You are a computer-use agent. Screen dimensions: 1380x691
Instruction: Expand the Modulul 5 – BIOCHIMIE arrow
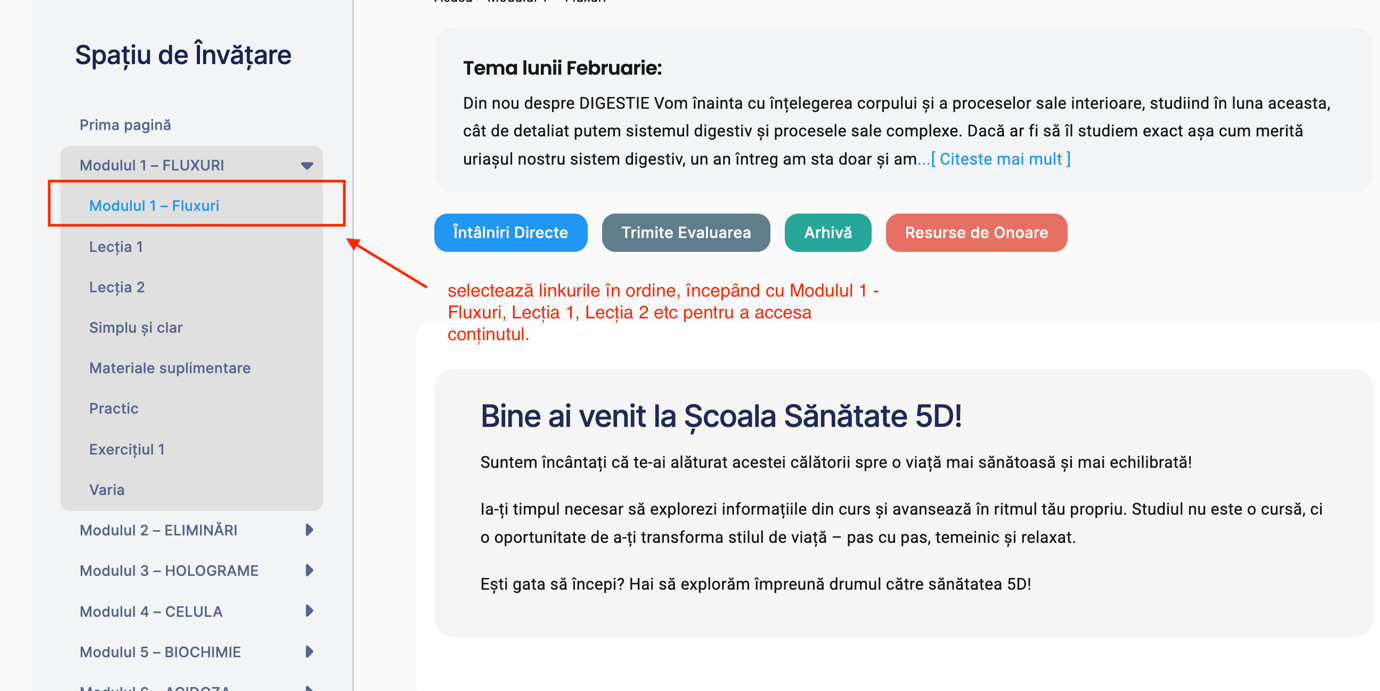[309, 652]
